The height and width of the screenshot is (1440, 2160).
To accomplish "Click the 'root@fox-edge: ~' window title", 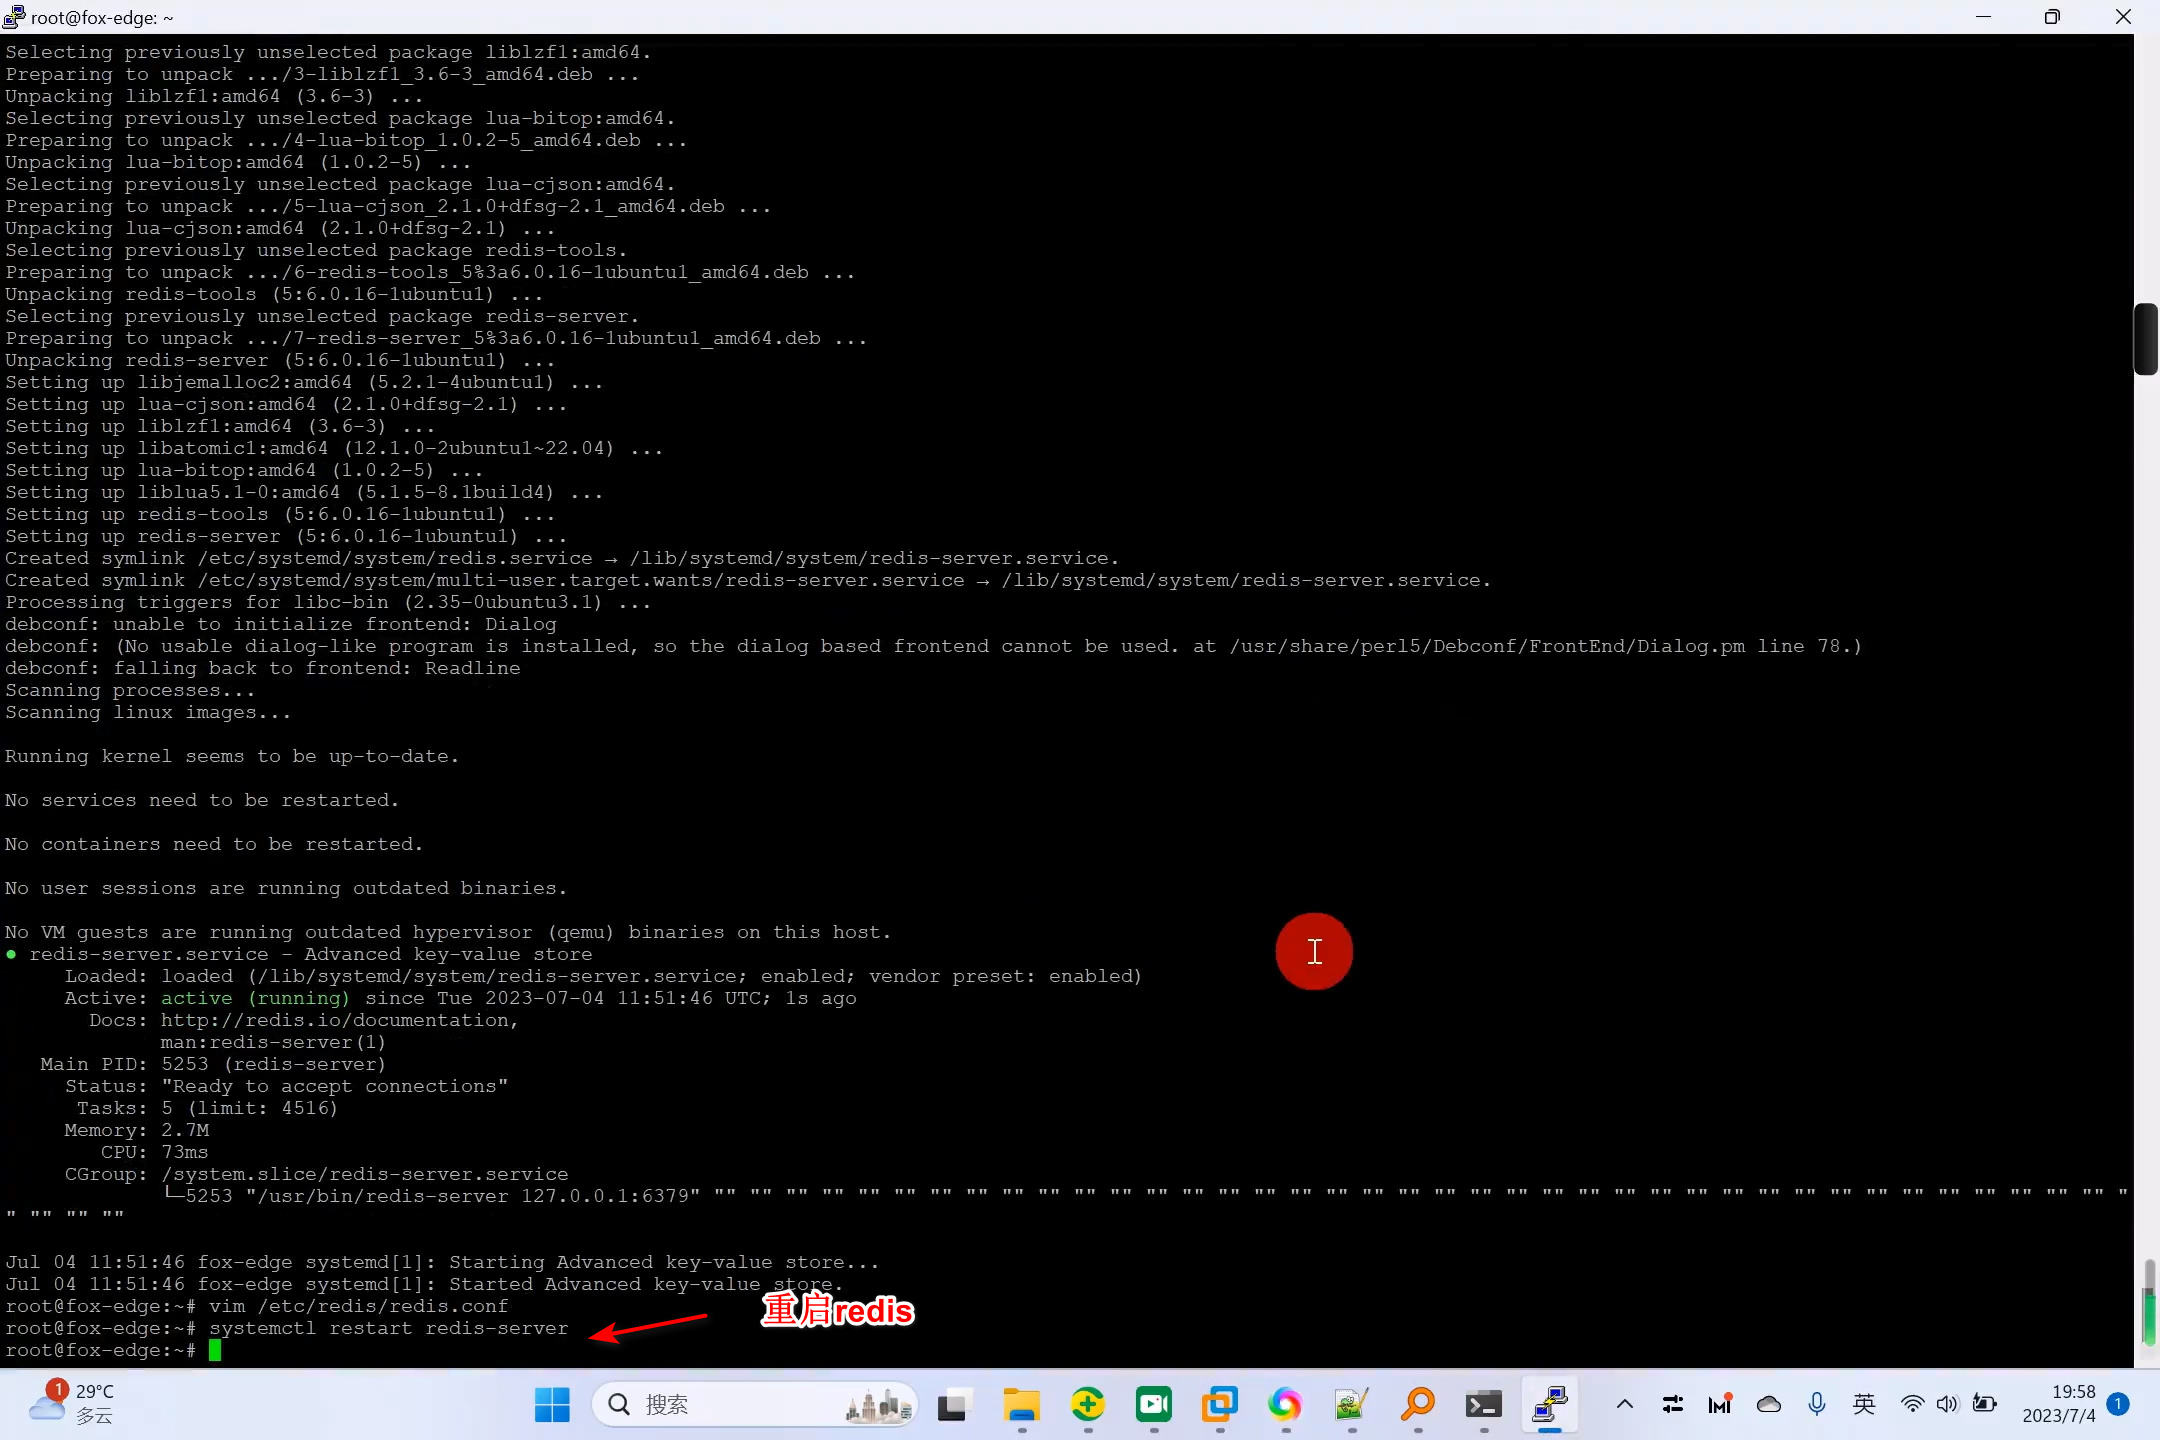I will (102, 18).
